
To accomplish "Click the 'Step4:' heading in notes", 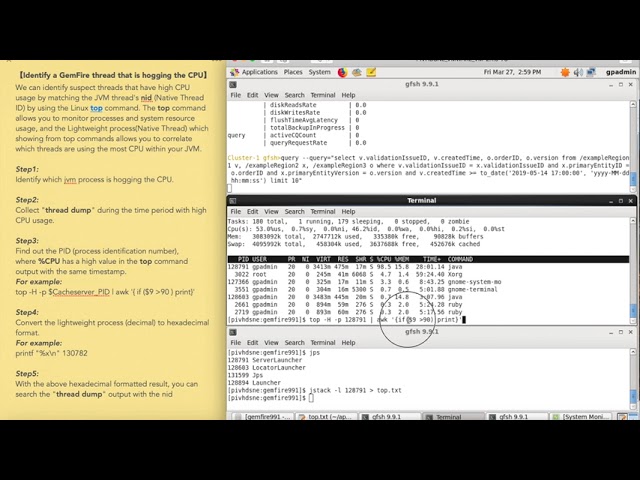I will click(x=27, y=313).
